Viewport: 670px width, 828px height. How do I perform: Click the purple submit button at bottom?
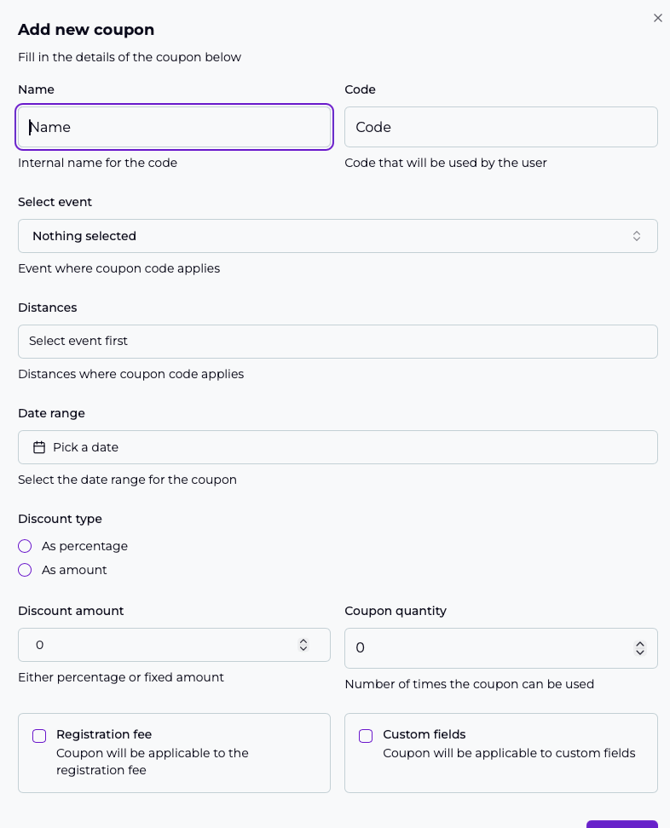(622, 824)
